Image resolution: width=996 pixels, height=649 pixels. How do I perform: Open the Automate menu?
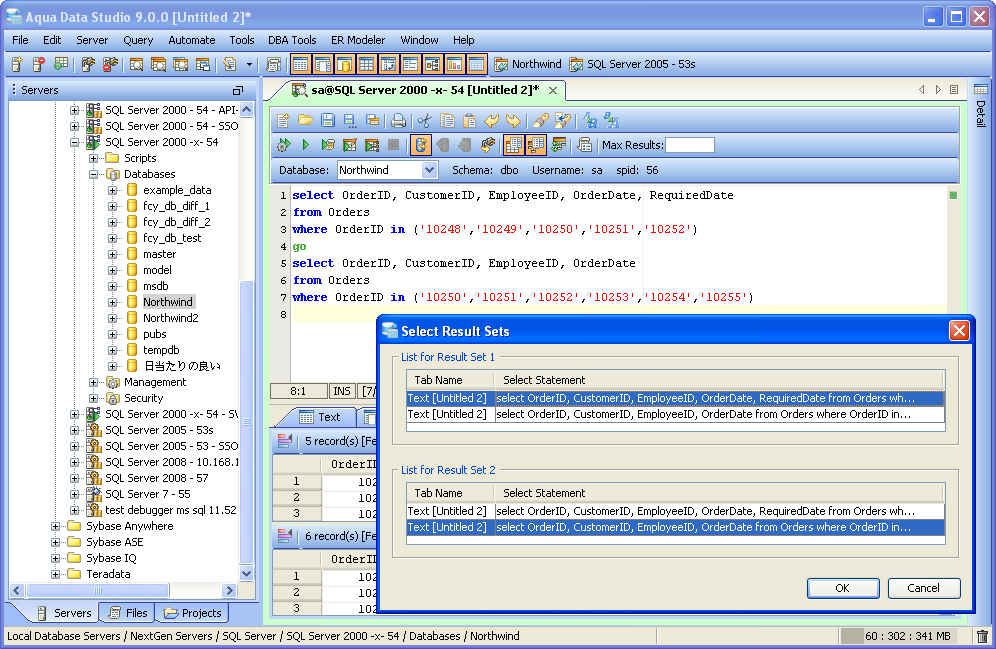coord(192,40)
